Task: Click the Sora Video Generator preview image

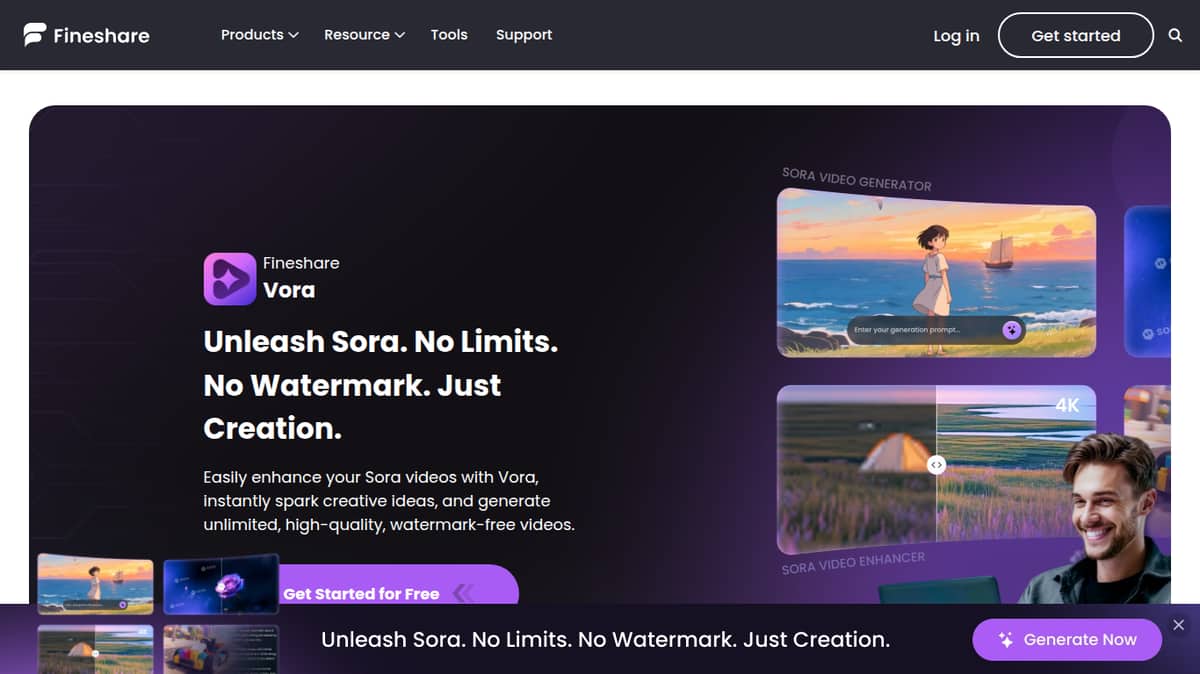Action: point(936,272)
